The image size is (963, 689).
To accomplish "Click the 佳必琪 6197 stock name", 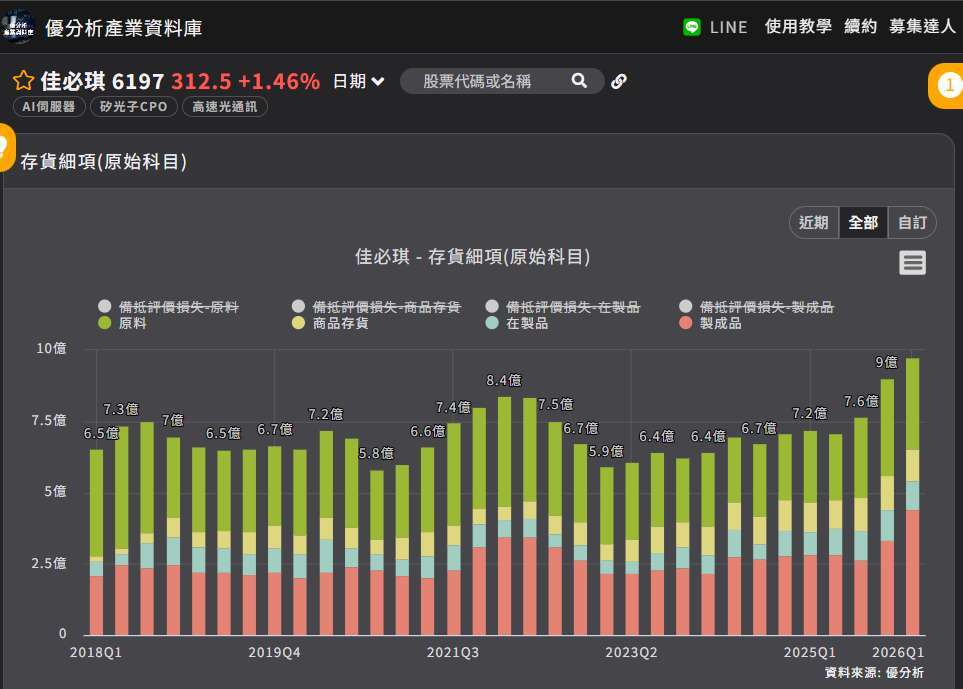I will click(x=102, y=81).
